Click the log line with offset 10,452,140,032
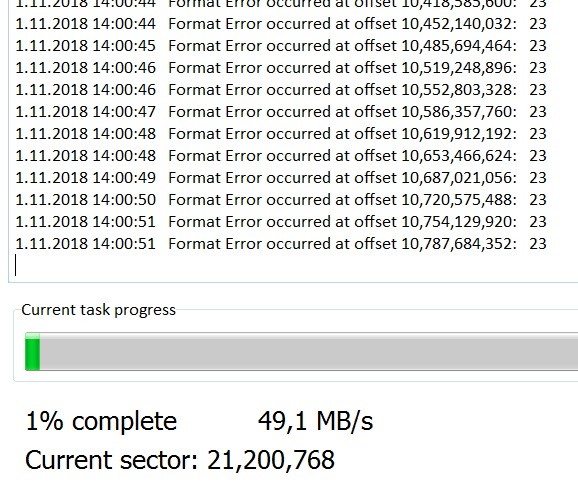The width and height of the screenshot is (578, 484). [x=281, y=24]
